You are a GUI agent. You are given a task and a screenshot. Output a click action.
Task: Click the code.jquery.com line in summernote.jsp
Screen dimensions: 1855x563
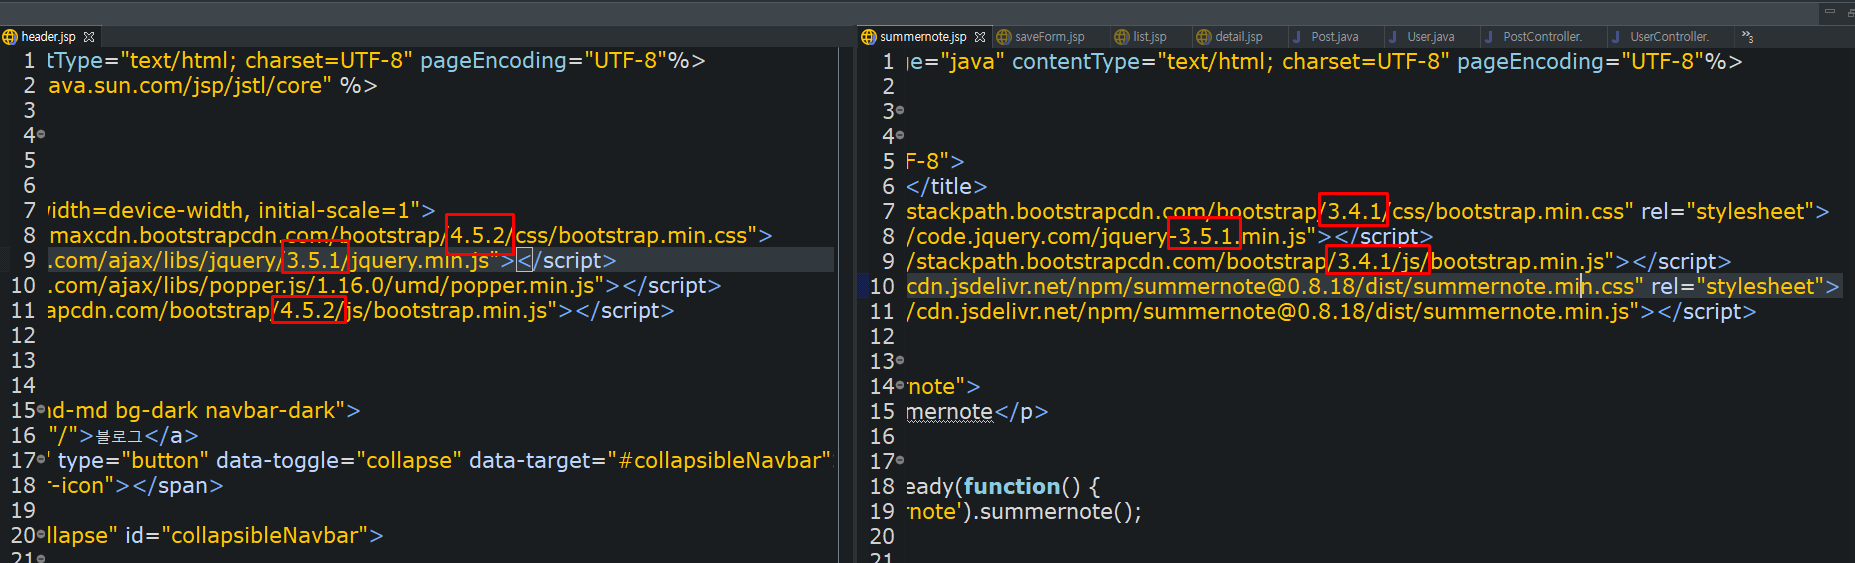[x=1170, y=237]
